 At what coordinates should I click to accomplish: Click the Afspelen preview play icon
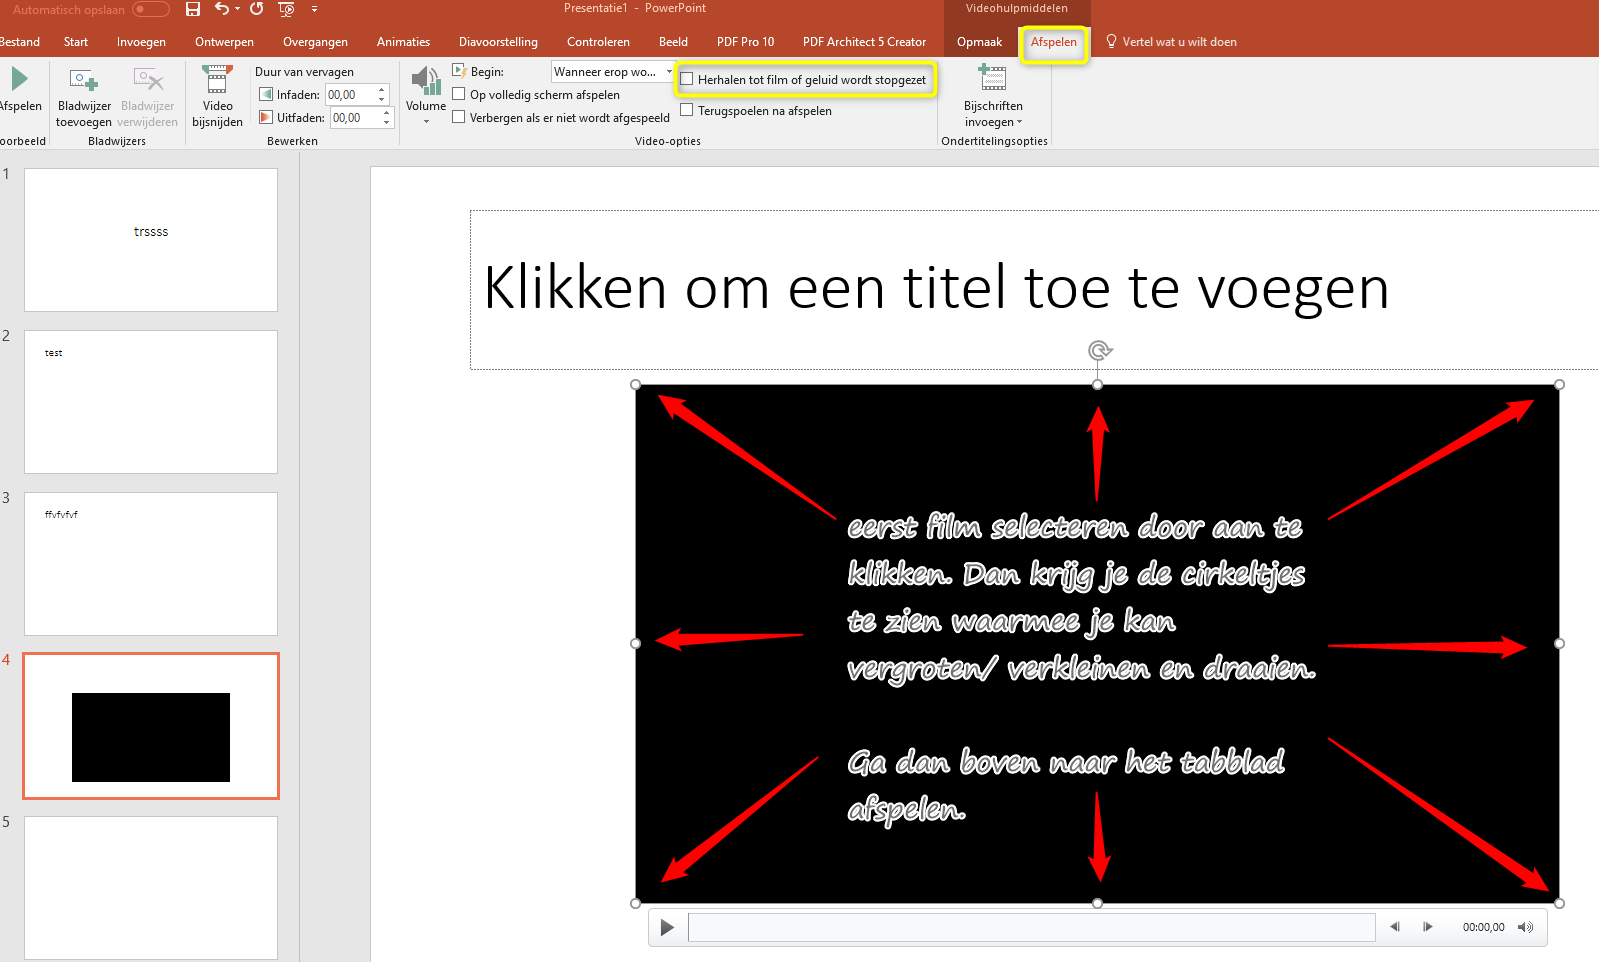click(x=19, y=79)
